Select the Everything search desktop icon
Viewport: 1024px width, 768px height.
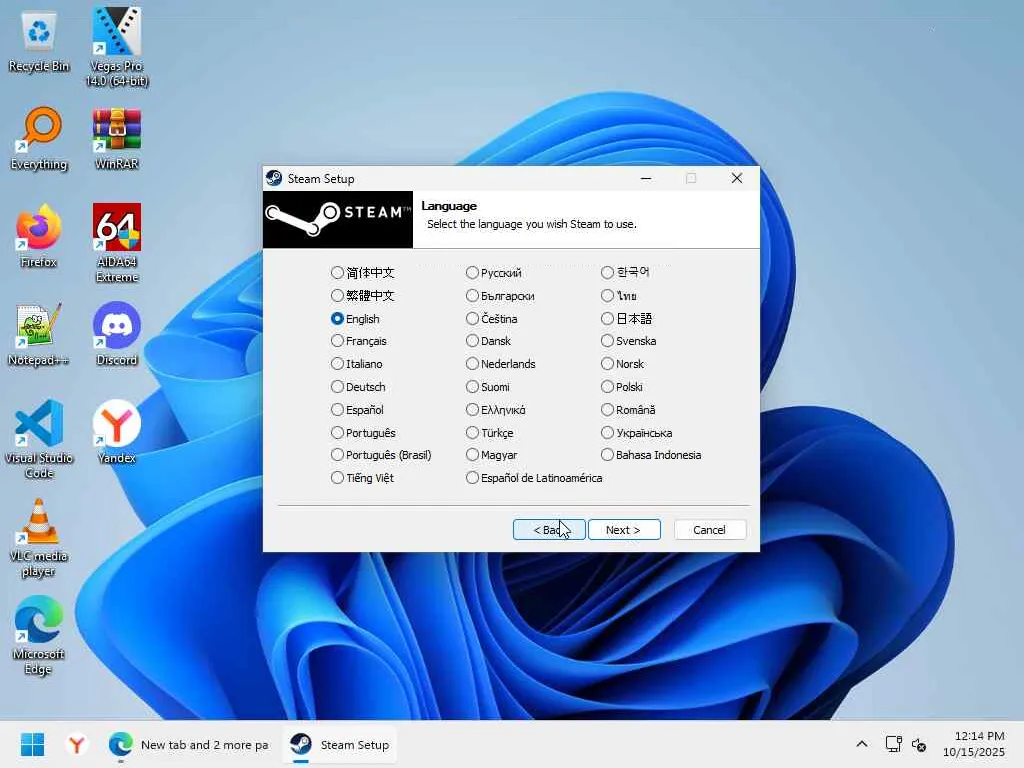39,139
